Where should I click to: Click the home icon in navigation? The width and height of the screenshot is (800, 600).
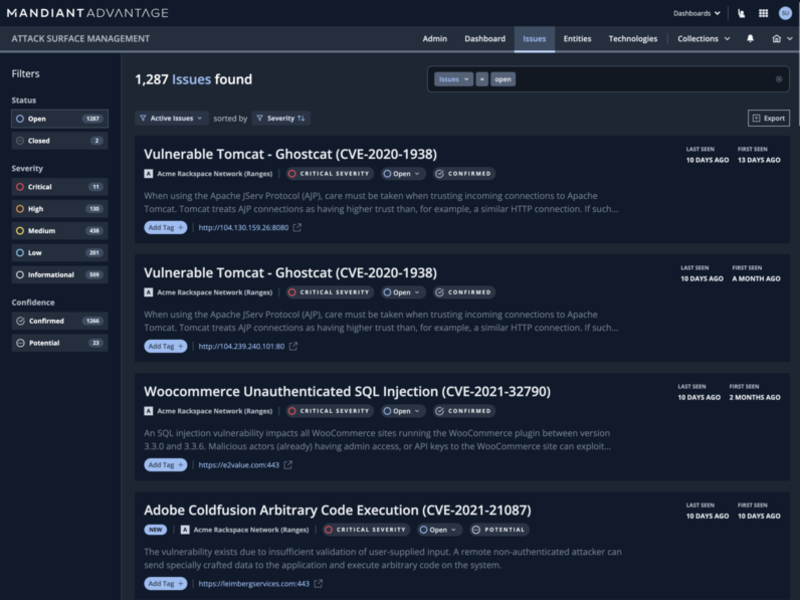pos(777,38)
